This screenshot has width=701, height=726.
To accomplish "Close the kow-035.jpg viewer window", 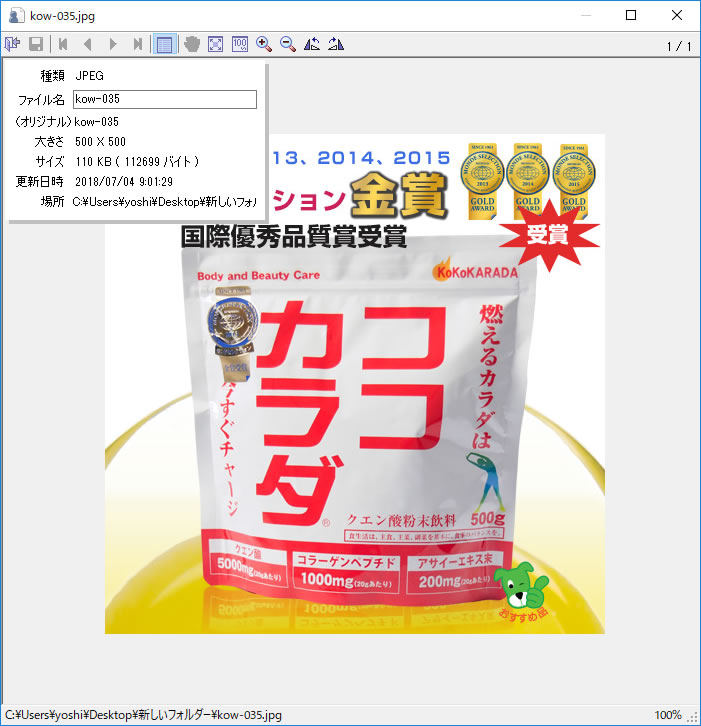I will point(677,15).
